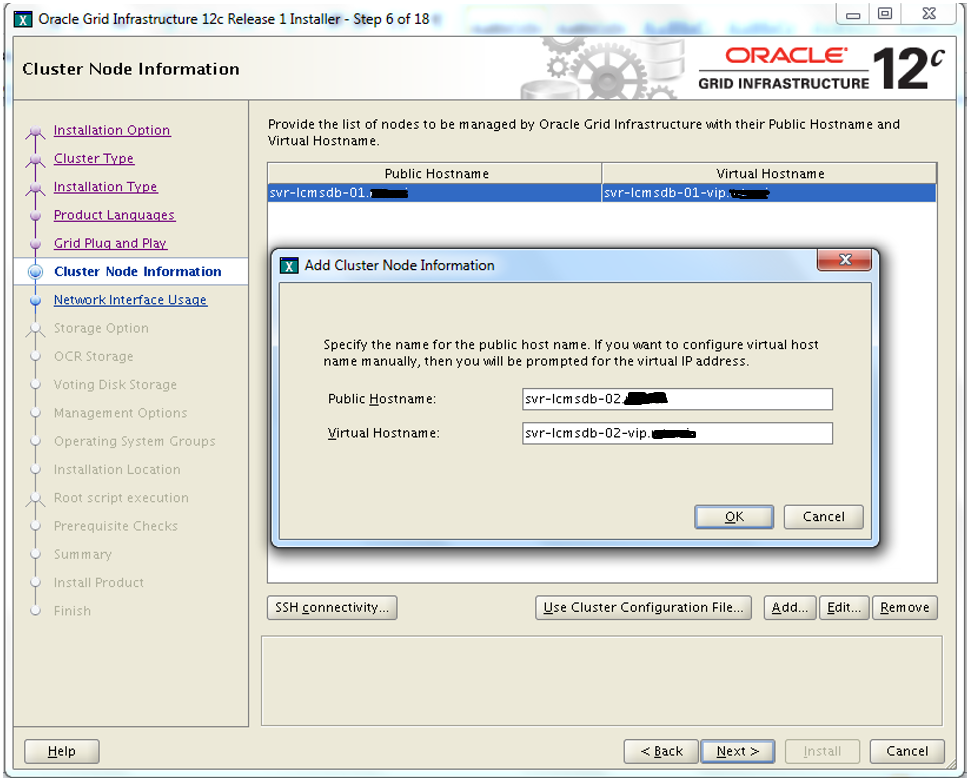The height and width of the screenshot is (778, 967).
Task: Select svr-lcmsdb-01-vip virtual hostname cell
Action: [x=769, y=193]
